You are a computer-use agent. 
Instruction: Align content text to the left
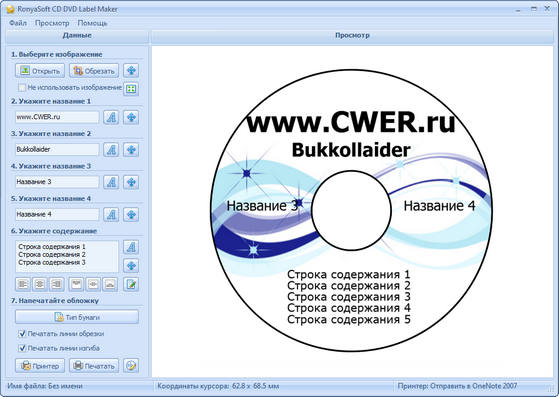[23, 284]
